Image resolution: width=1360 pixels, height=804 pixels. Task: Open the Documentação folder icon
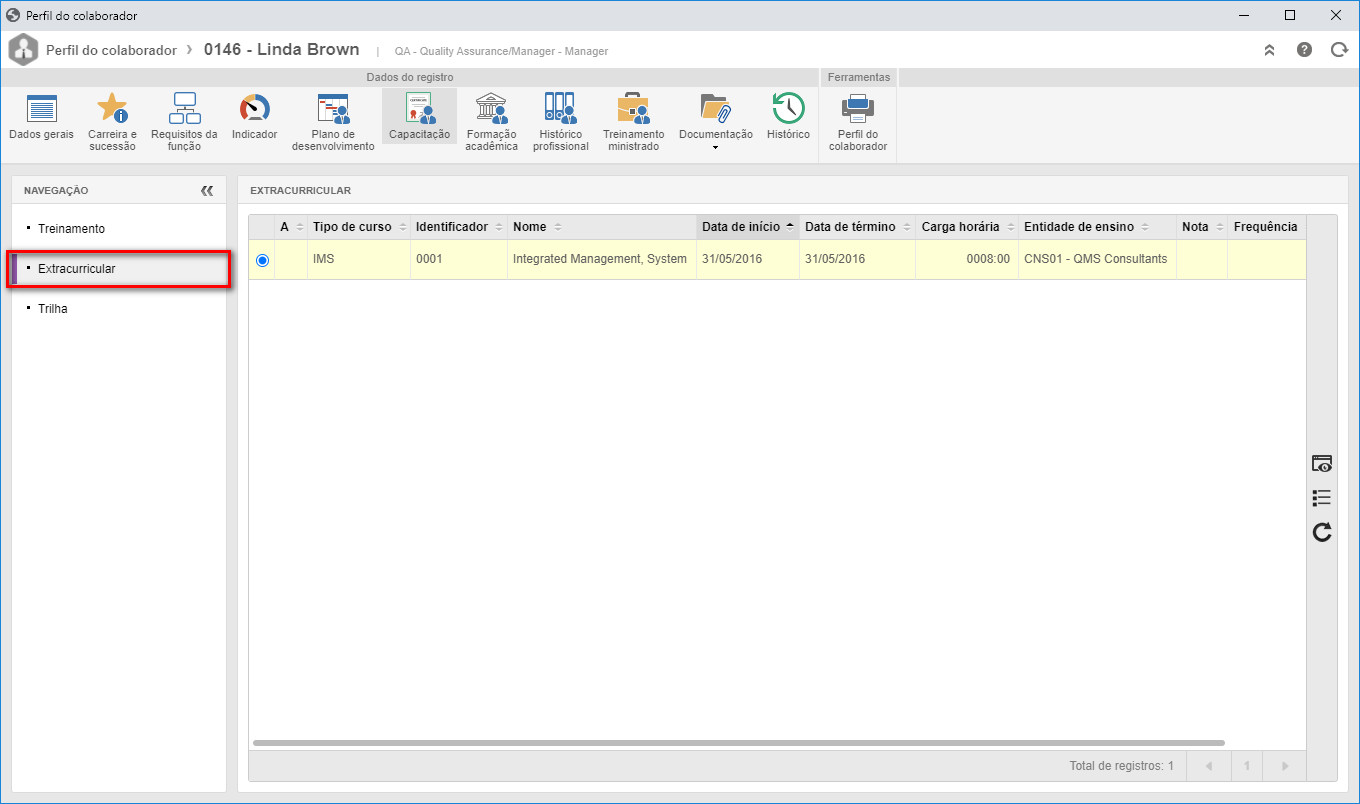tap(715, 108)
